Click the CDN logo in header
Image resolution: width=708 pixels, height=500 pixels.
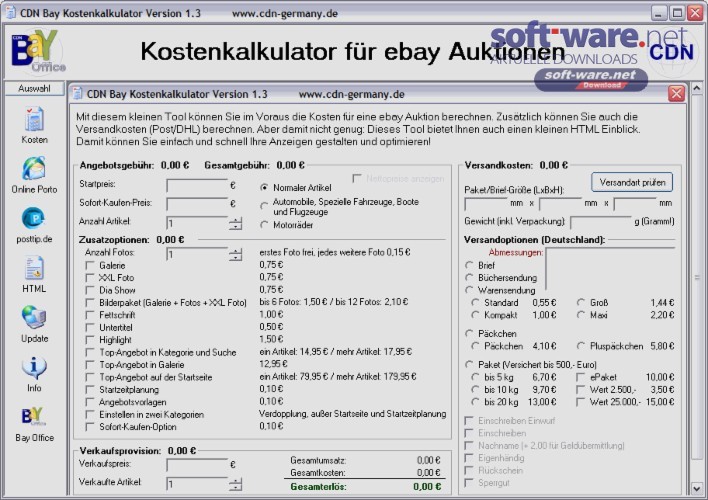[670, 52]
